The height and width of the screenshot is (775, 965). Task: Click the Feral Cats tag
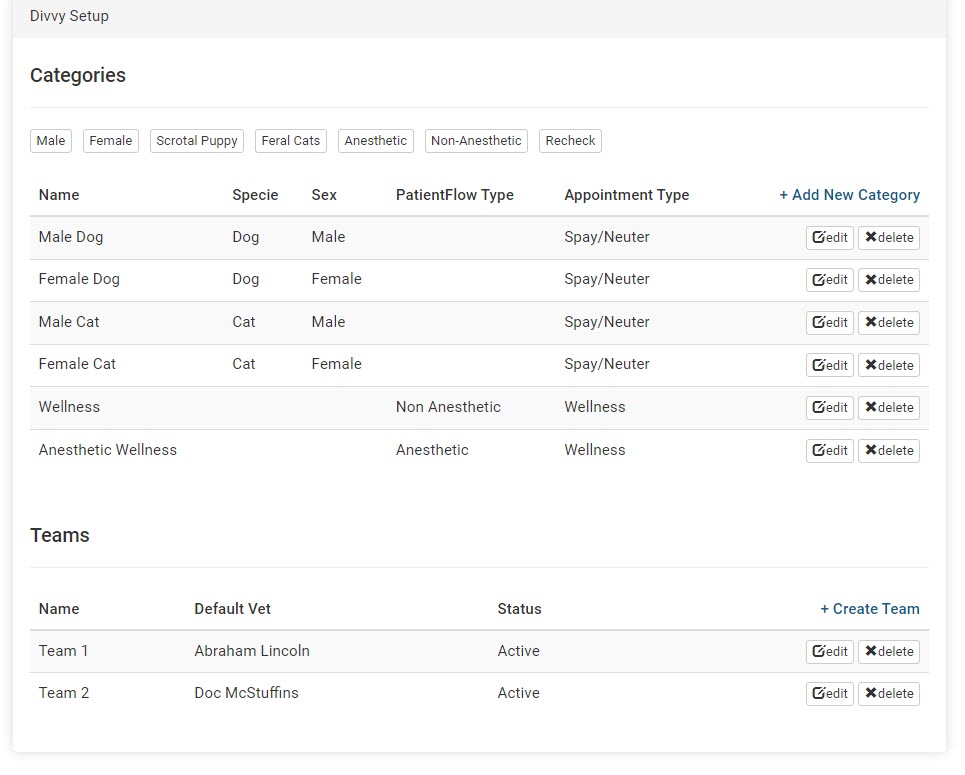pyautogui.click(x=290, y=141)
